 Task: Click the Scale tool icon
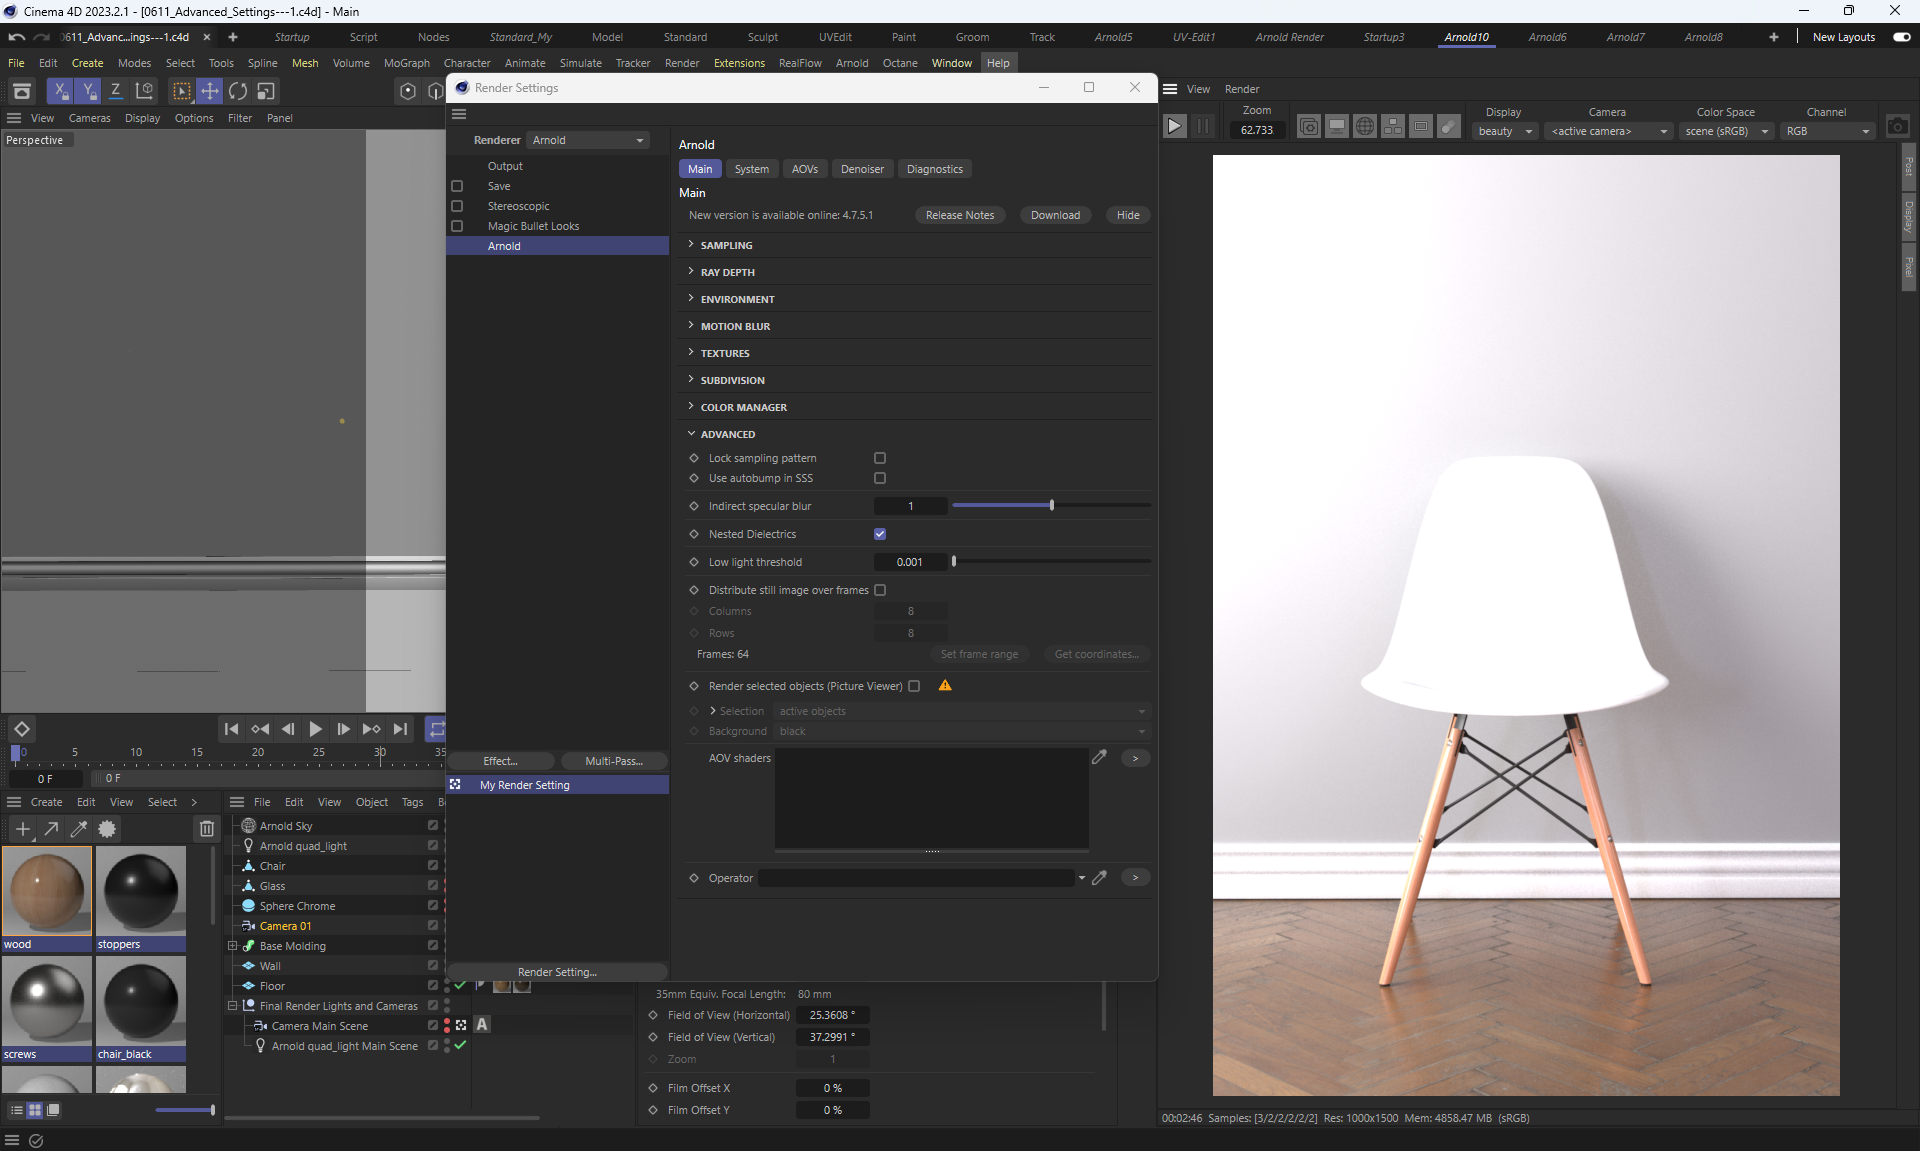click(266, 91)
